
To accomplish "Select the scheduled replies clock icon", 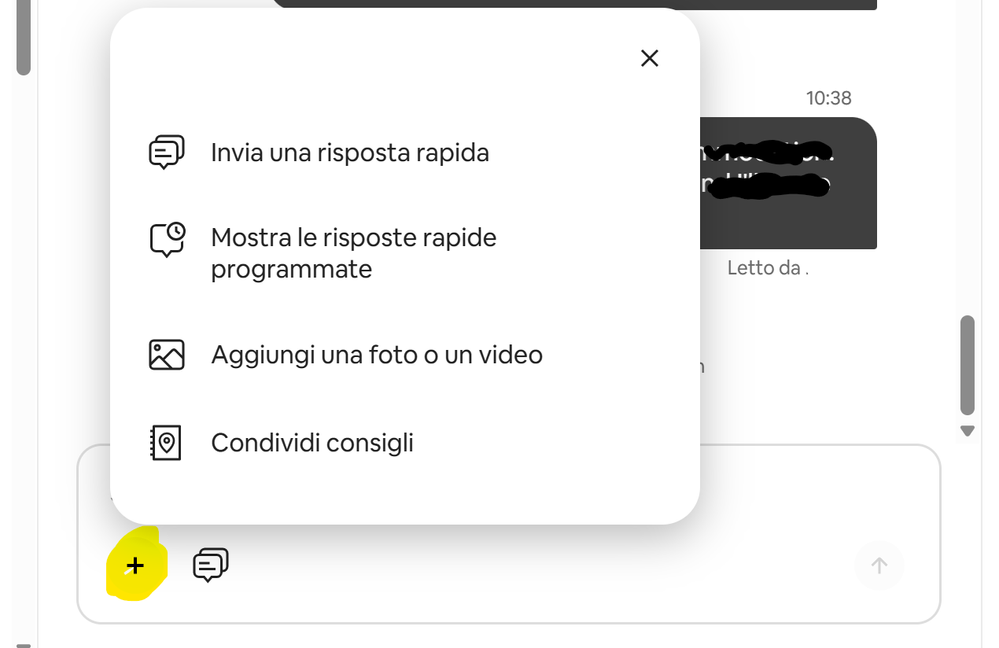I will tap(166, 238).
